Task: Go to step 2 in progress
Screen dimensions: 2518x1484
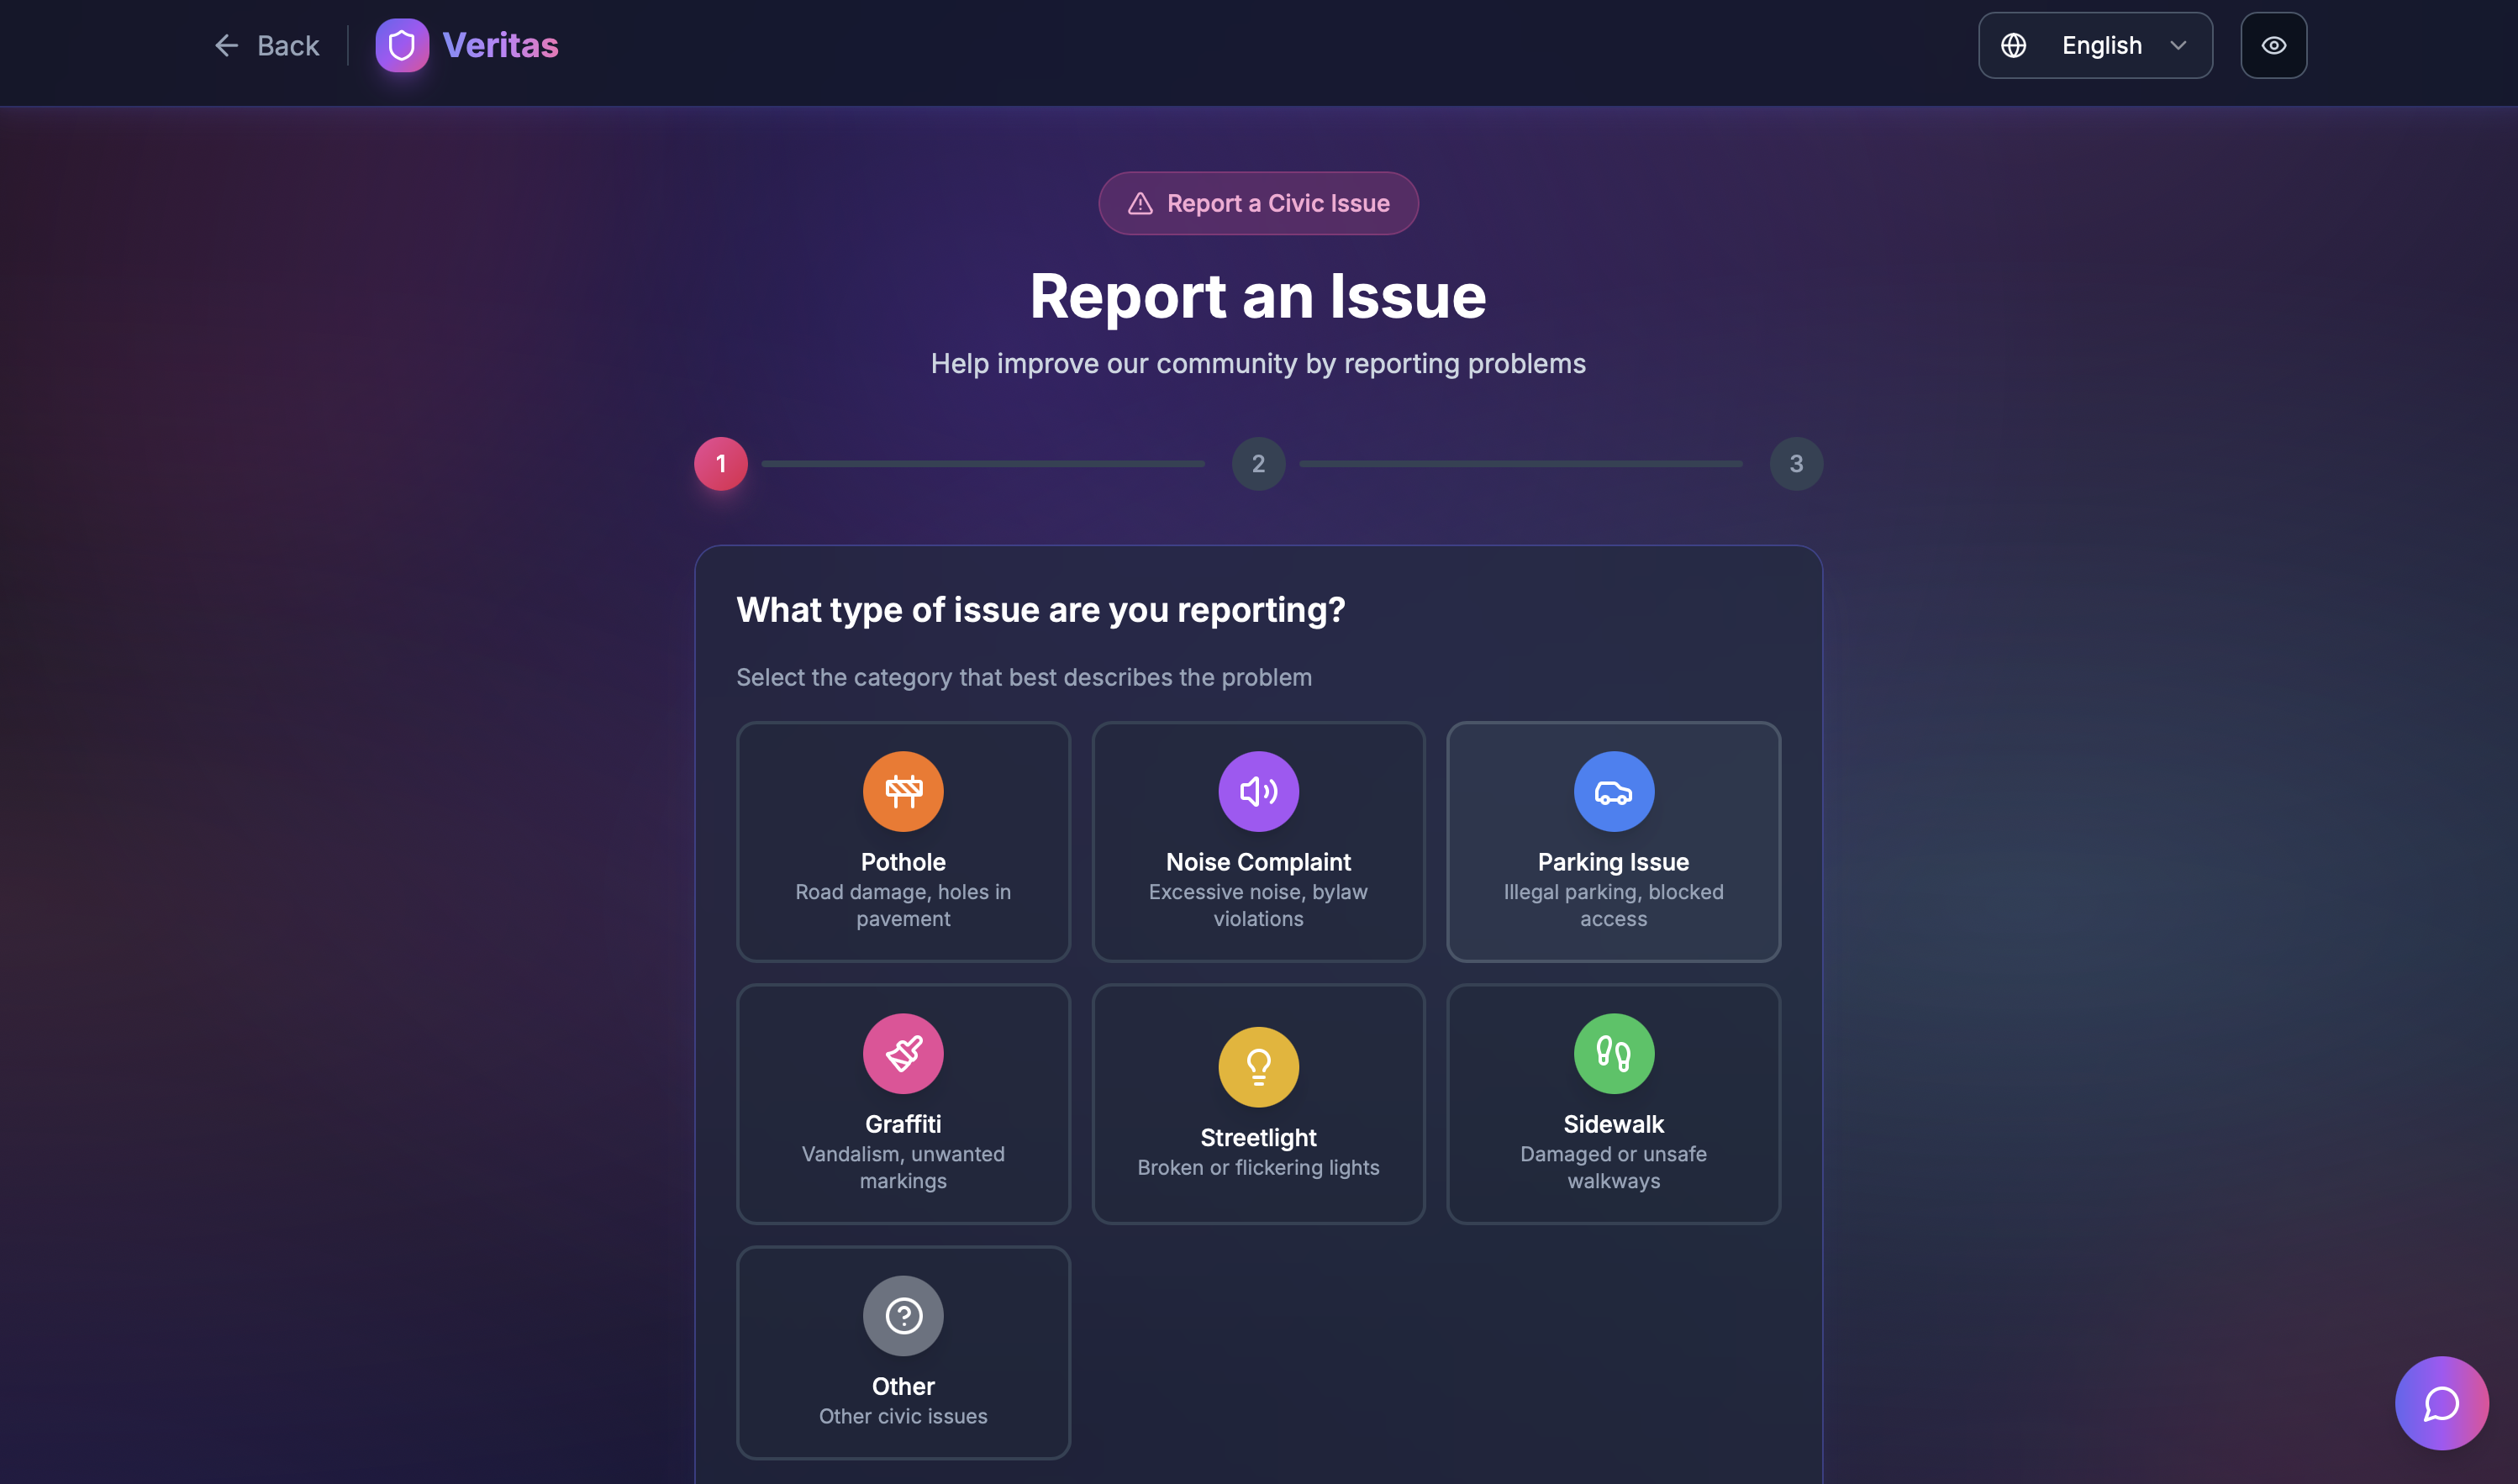Action: [x=1258, y=463]
